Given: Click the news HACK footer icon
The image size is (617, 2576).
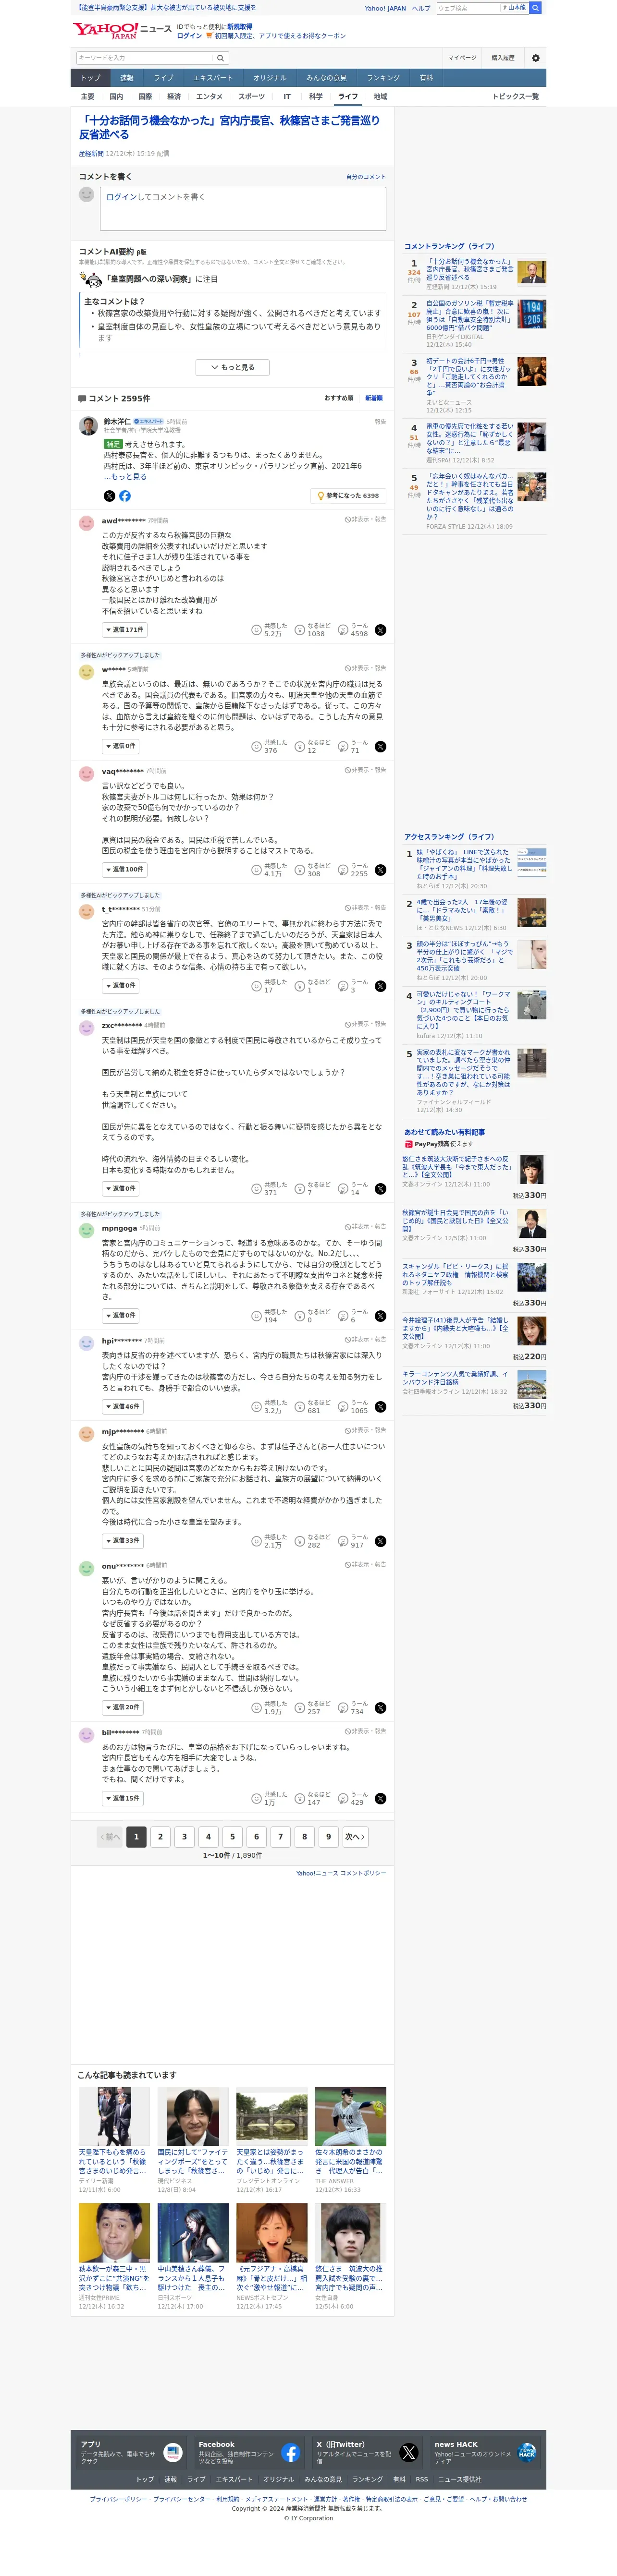Looking at the screenshot, I should tap(526, 2453).
